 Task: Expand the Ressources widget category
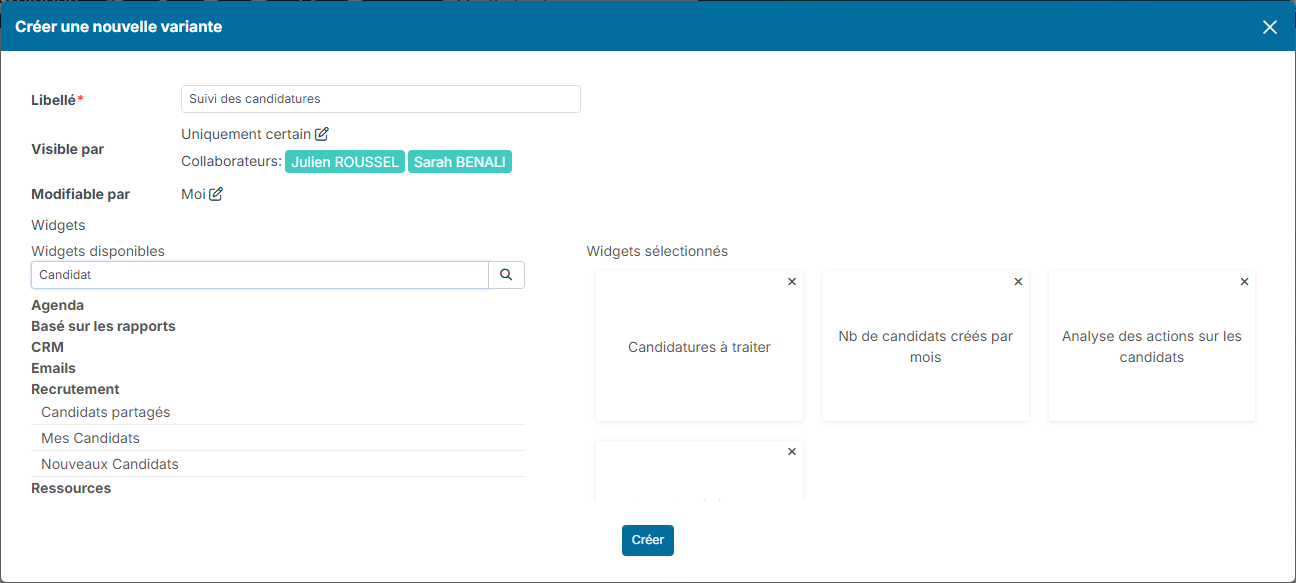71,488
